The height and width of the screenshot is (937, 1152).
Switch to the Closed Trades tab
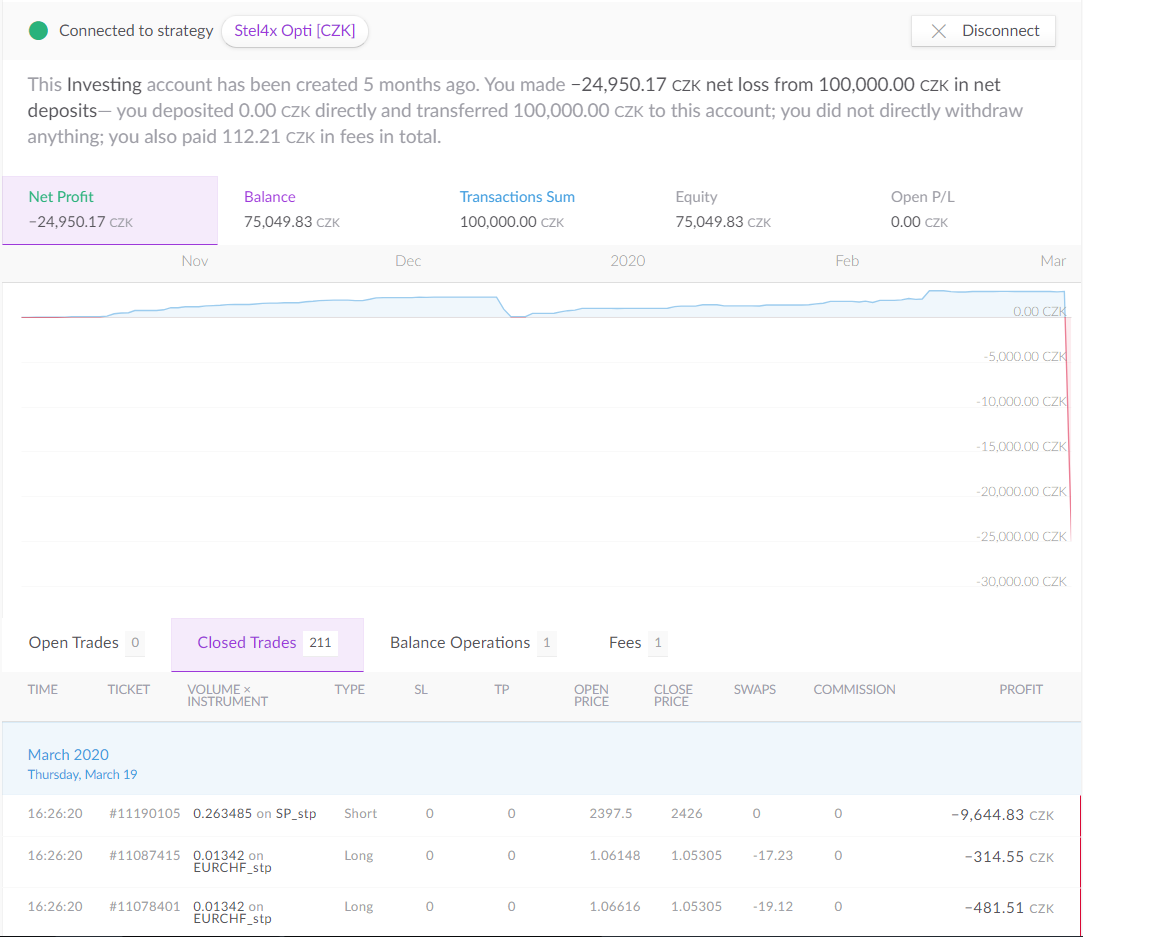click(267, 643)
